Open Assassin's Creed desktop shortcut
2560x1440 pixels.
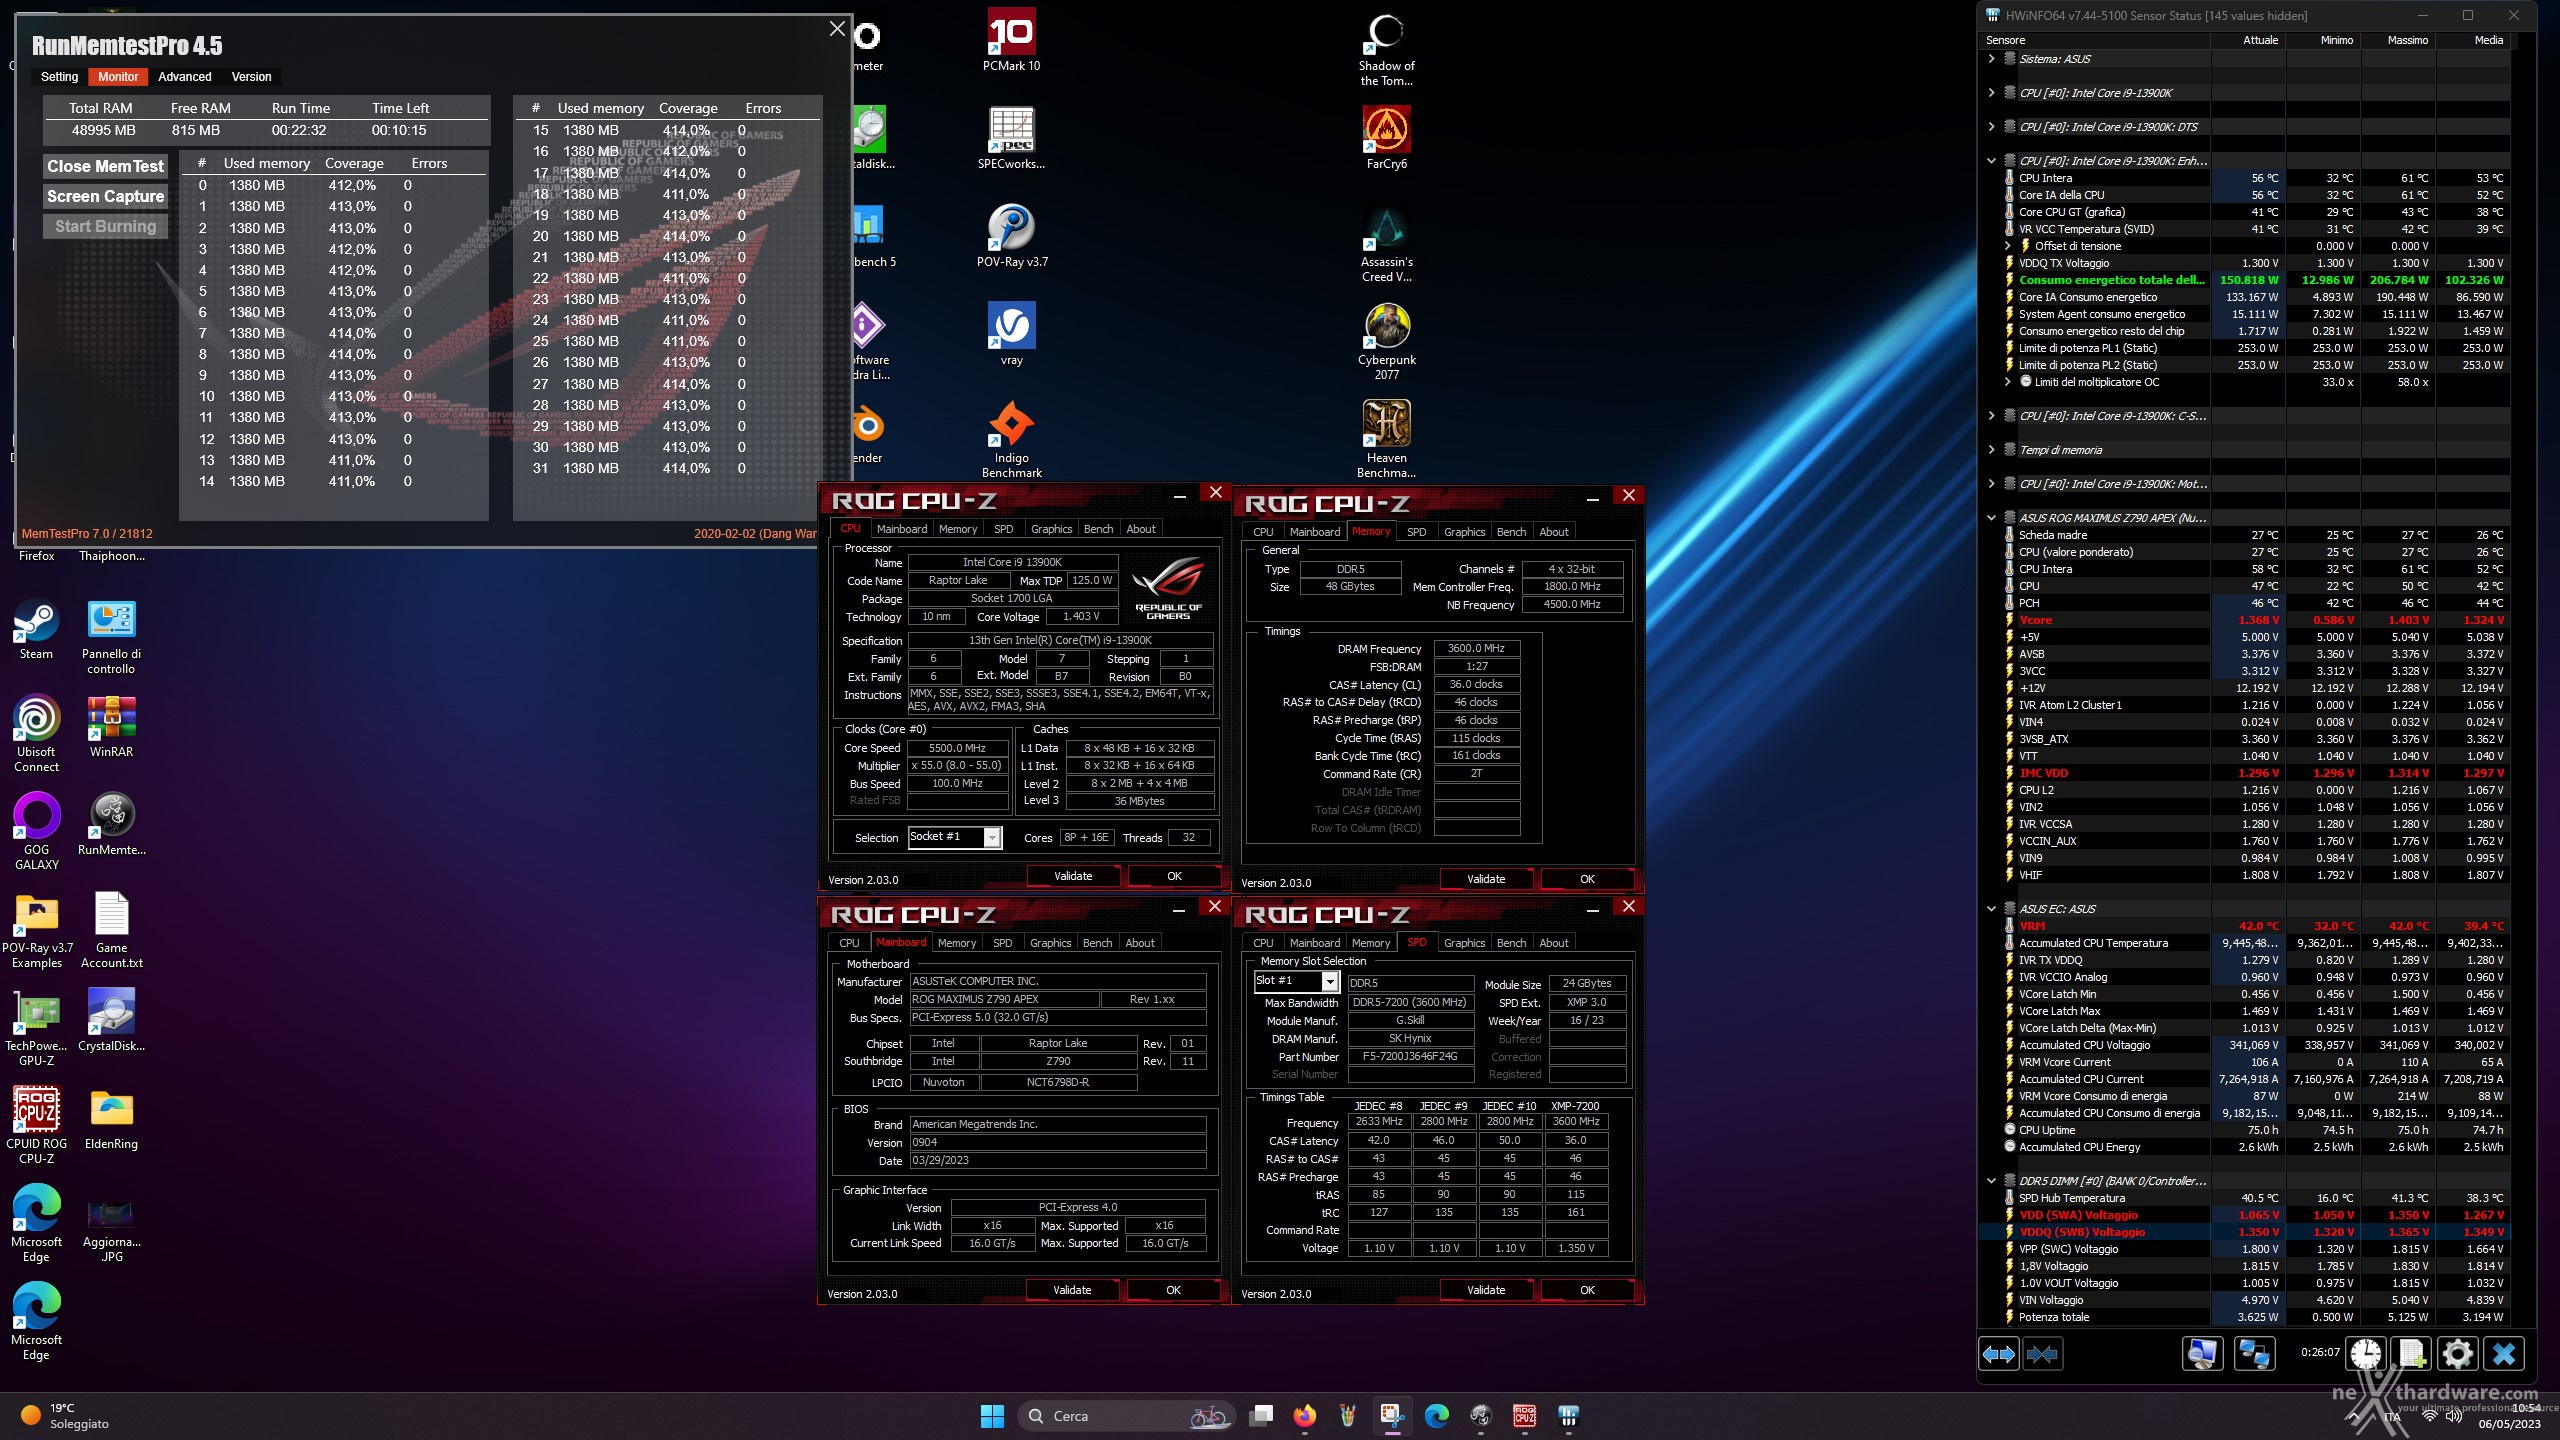(x=1386, y=244)
